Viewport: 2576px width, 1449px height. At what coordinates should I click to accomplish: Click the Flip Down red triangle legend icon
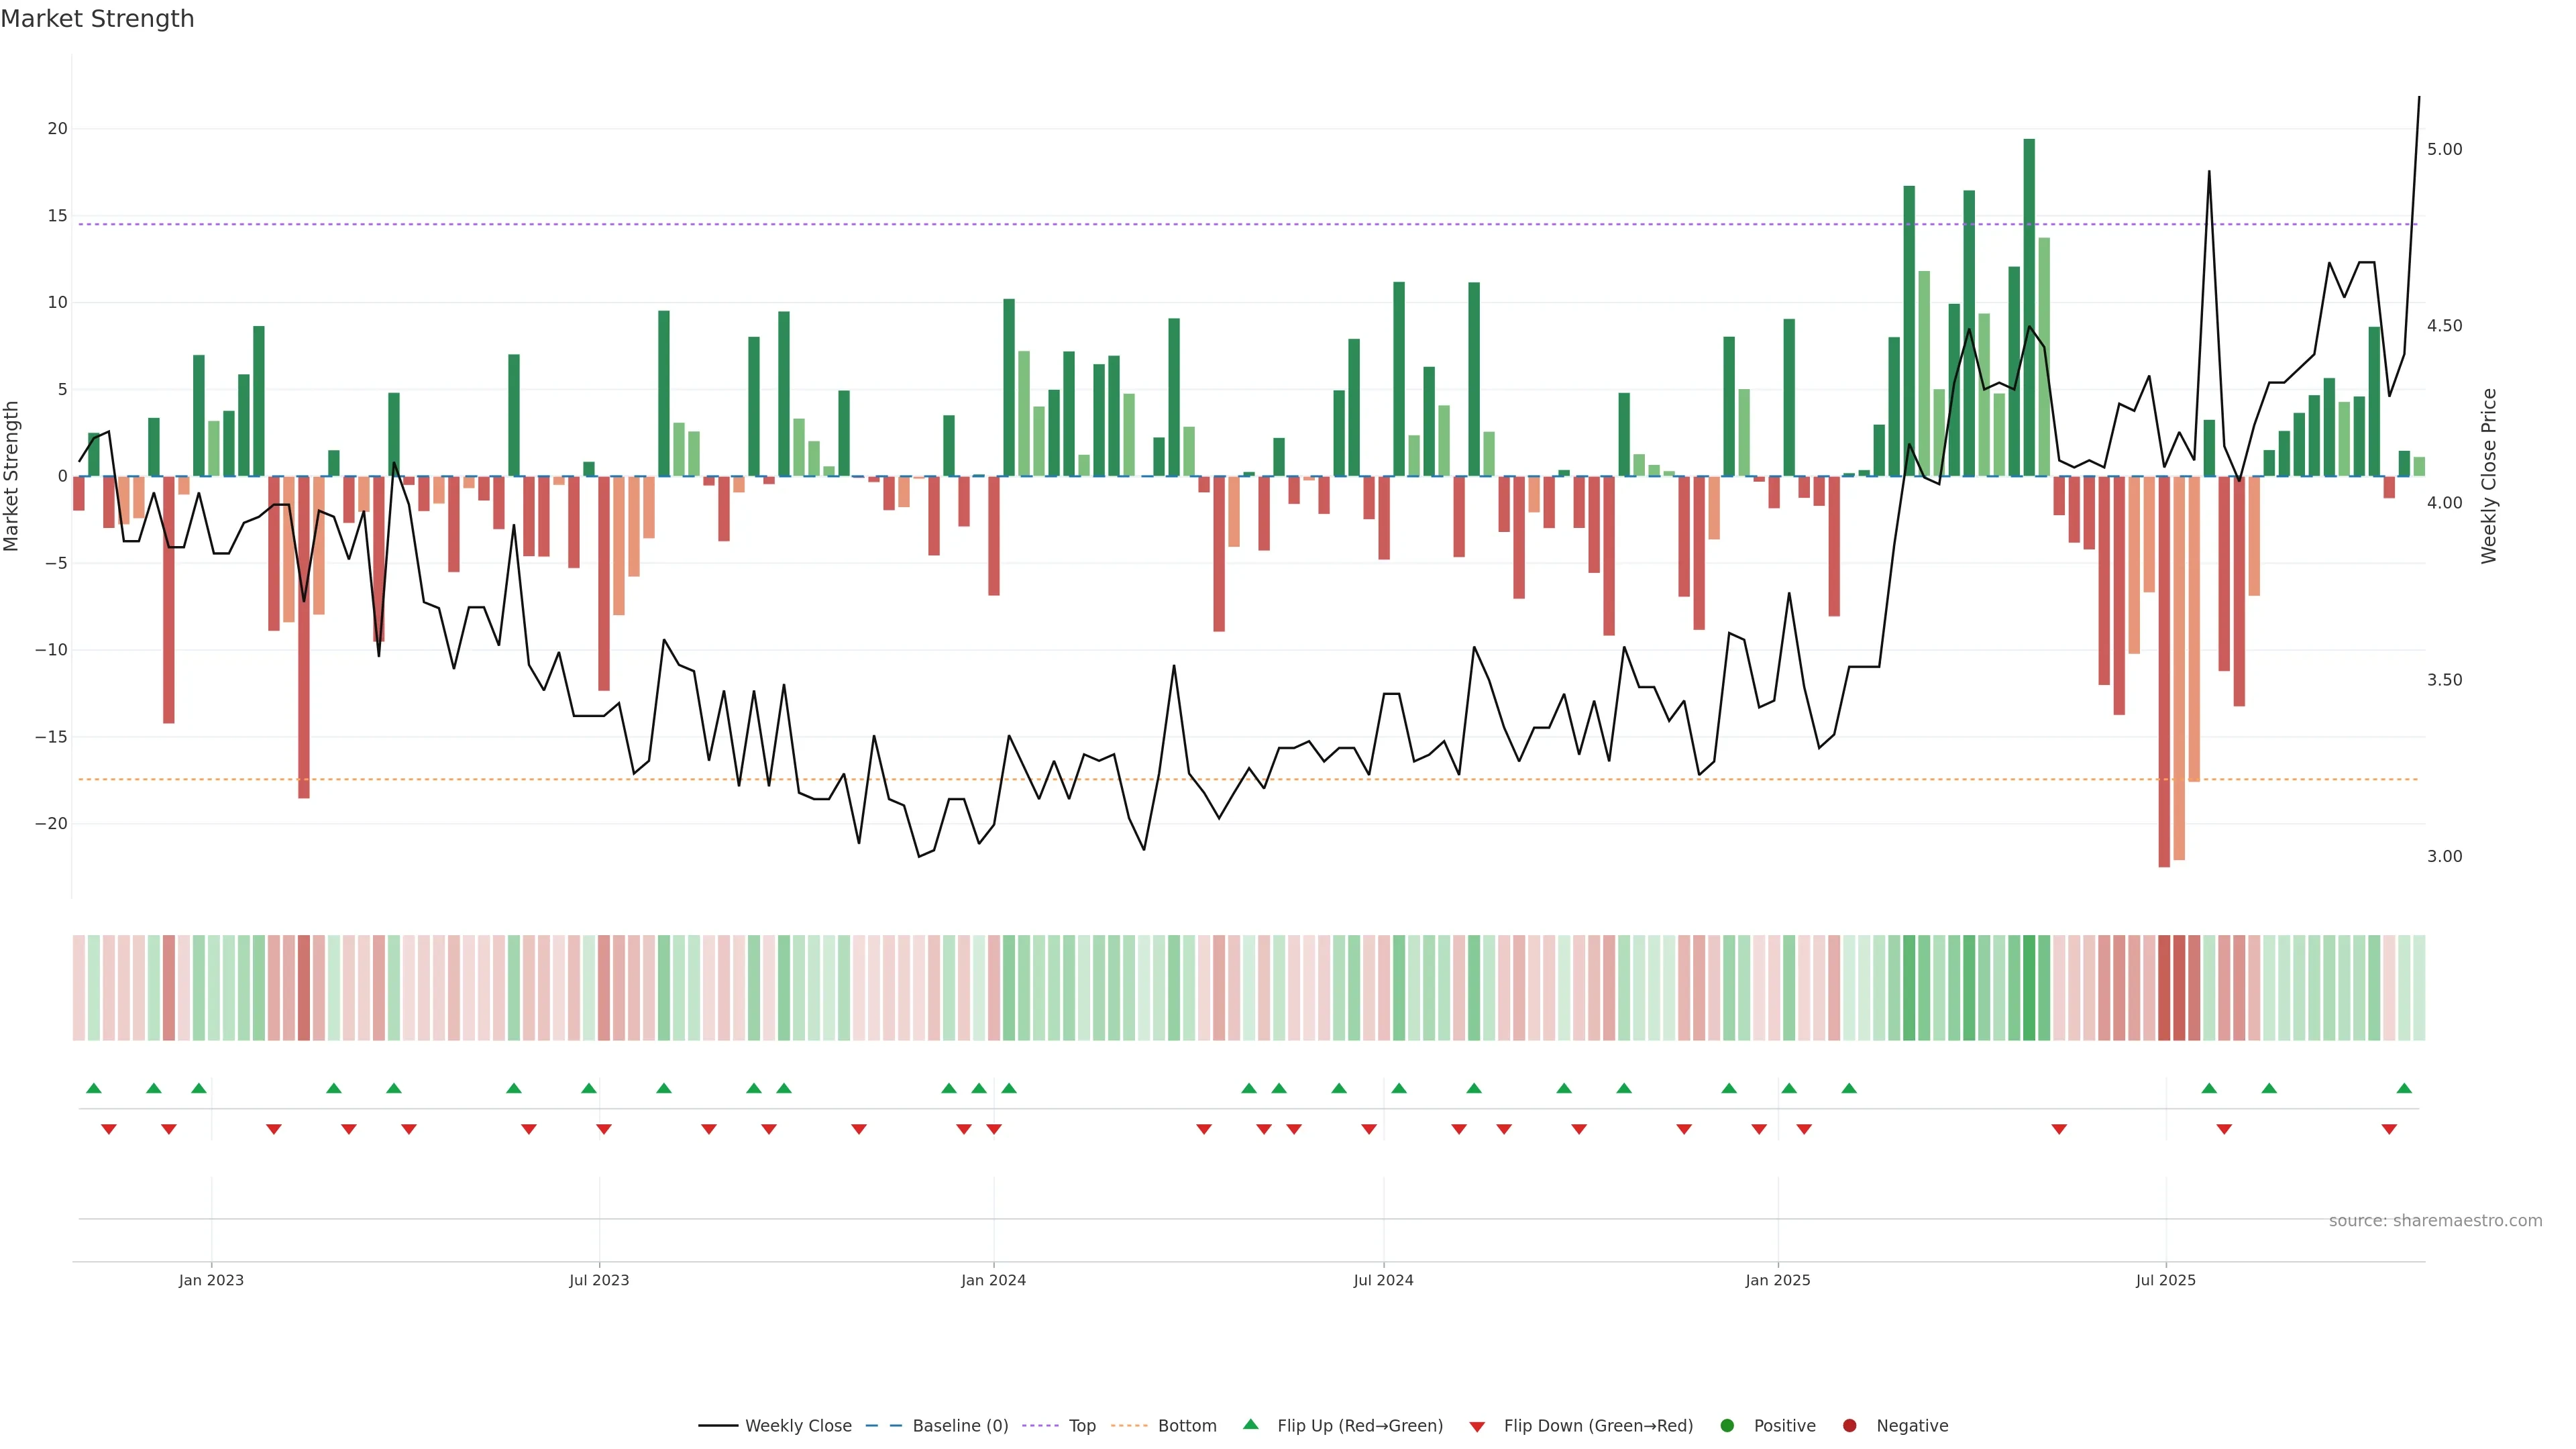tap(1477, 1427)
